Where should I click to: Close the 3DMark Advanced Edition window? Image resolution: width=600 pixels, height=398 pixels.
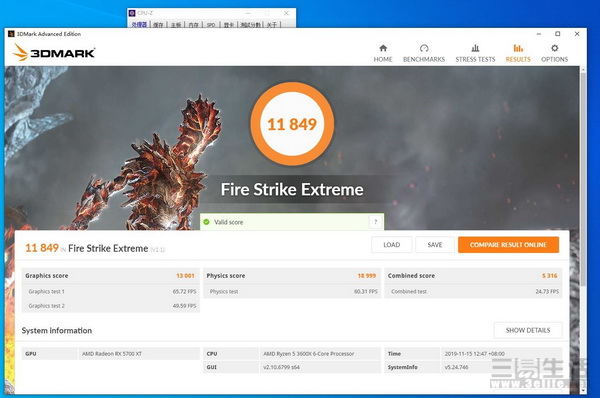[577, 34]
